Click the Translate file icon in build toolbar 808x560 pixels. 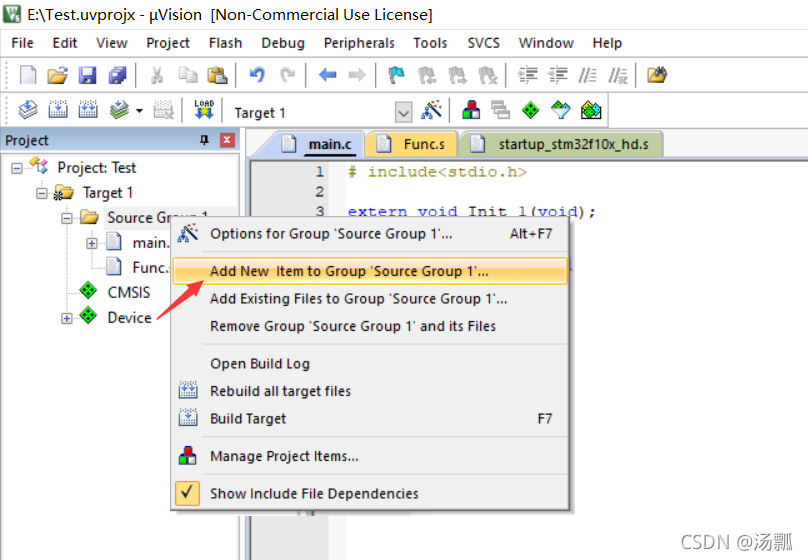click(28, 110)
